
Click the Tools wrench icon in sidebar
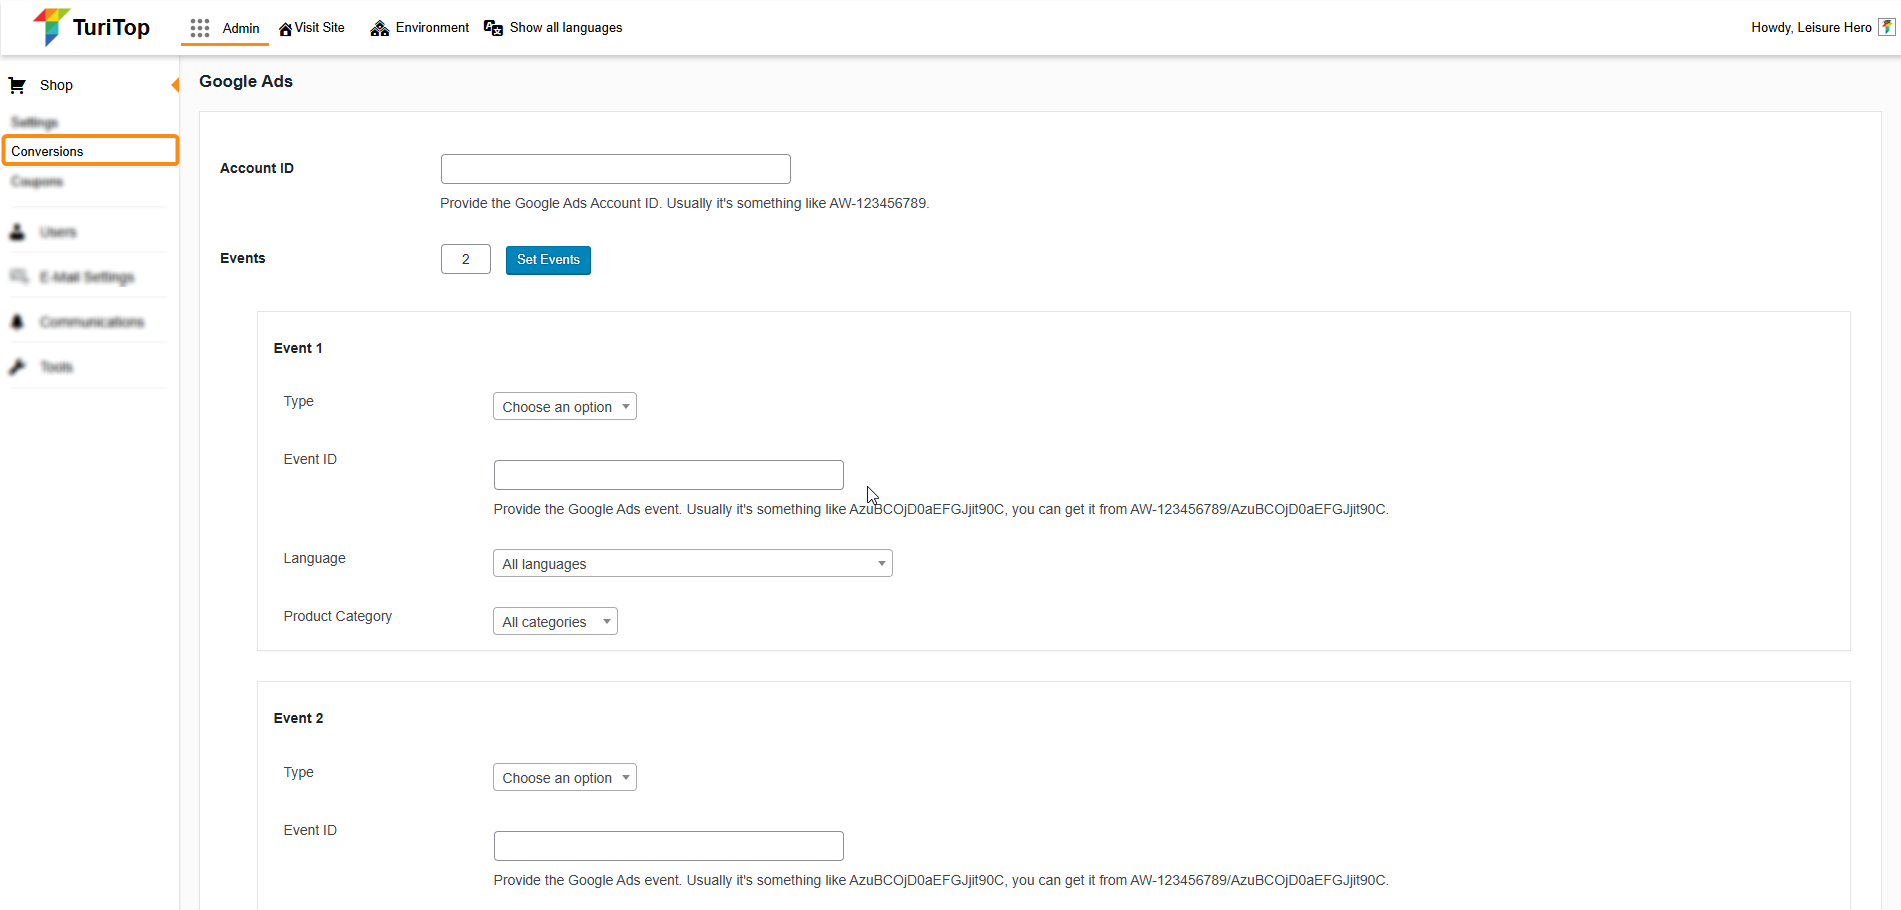pos(17,367)
